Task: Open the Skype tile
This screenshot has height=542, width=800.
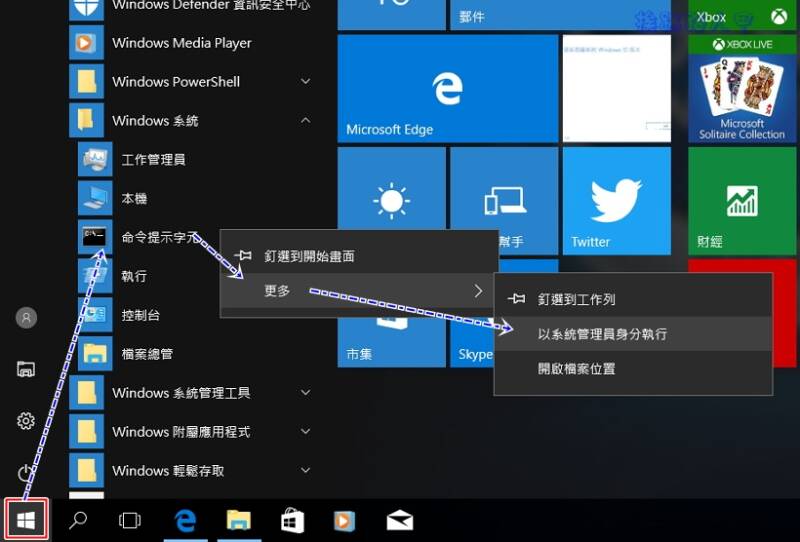Action: [472, 342]
